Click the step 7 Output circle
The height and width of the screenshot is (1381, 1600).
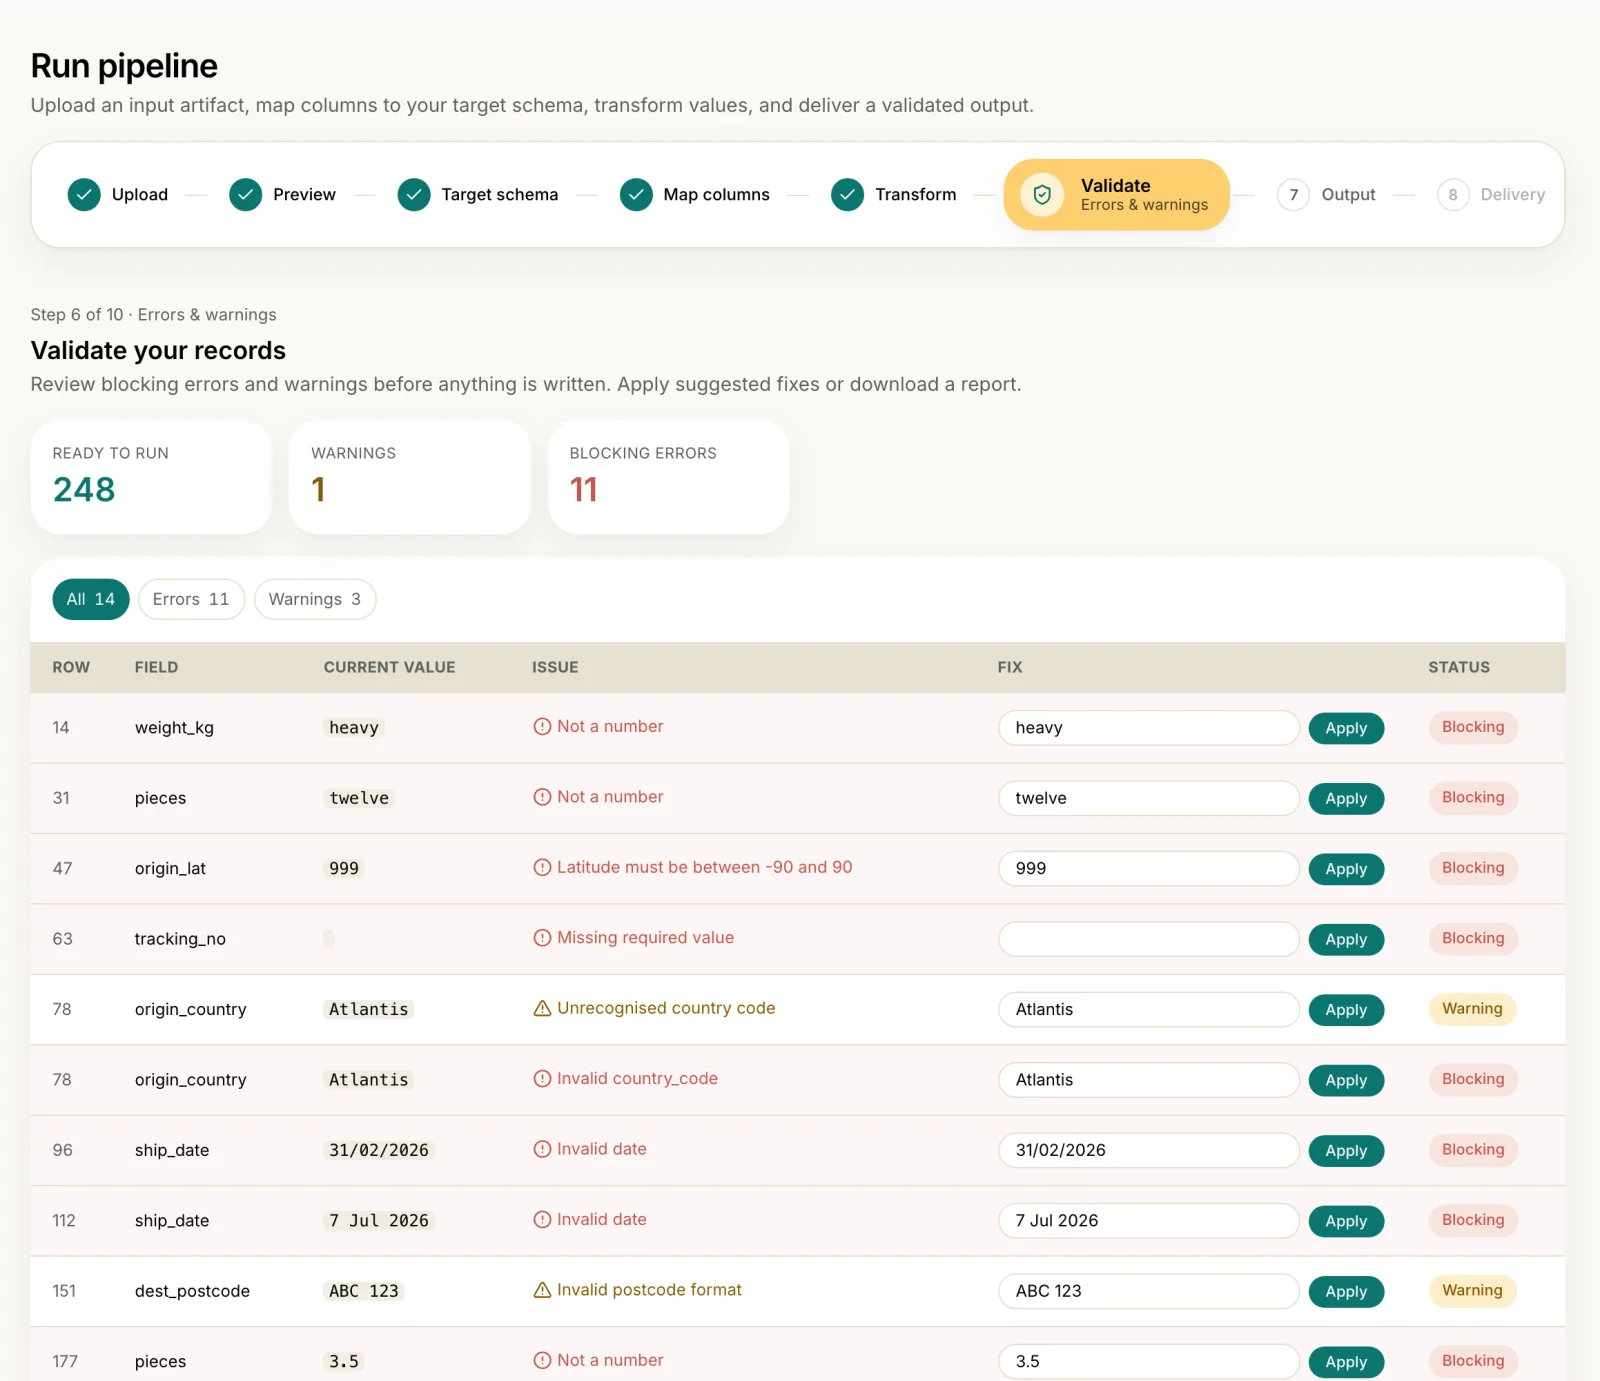[1293, 195]
